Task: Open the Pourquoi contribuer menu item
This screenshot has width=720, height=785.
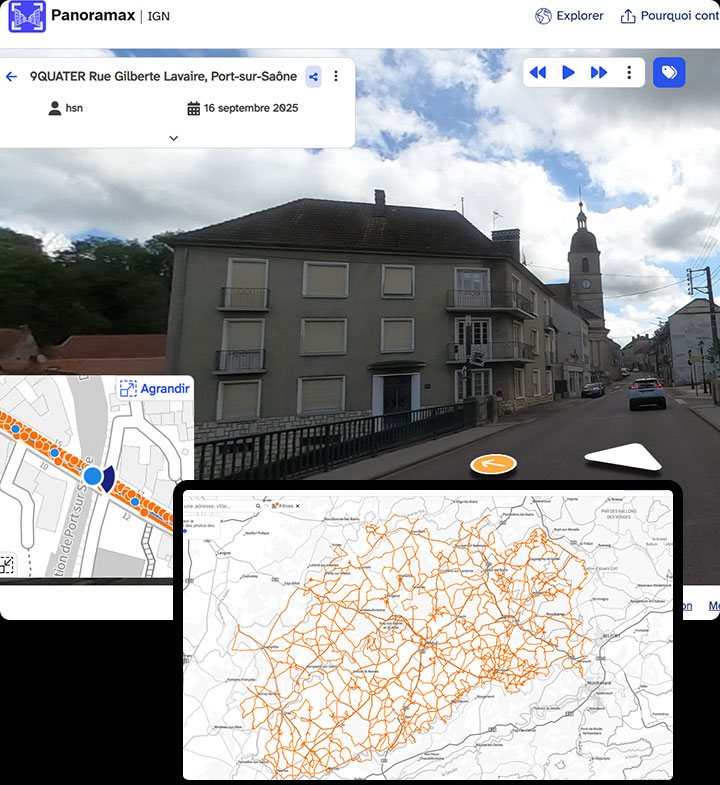Action: point(669,16)
